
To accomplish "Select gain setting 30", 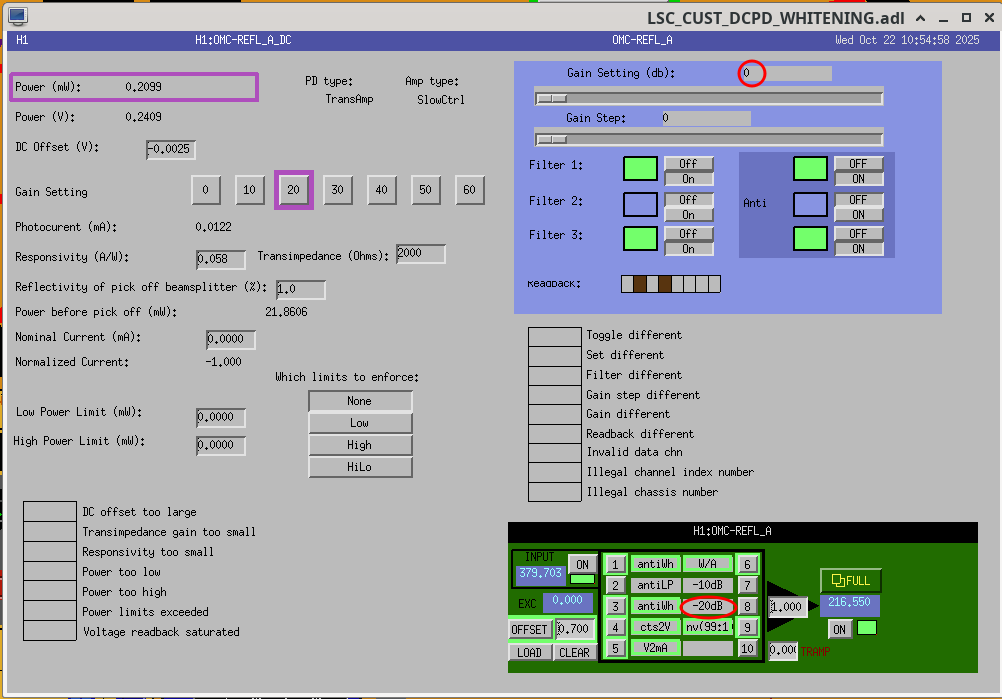I will (x=338, y=190).
